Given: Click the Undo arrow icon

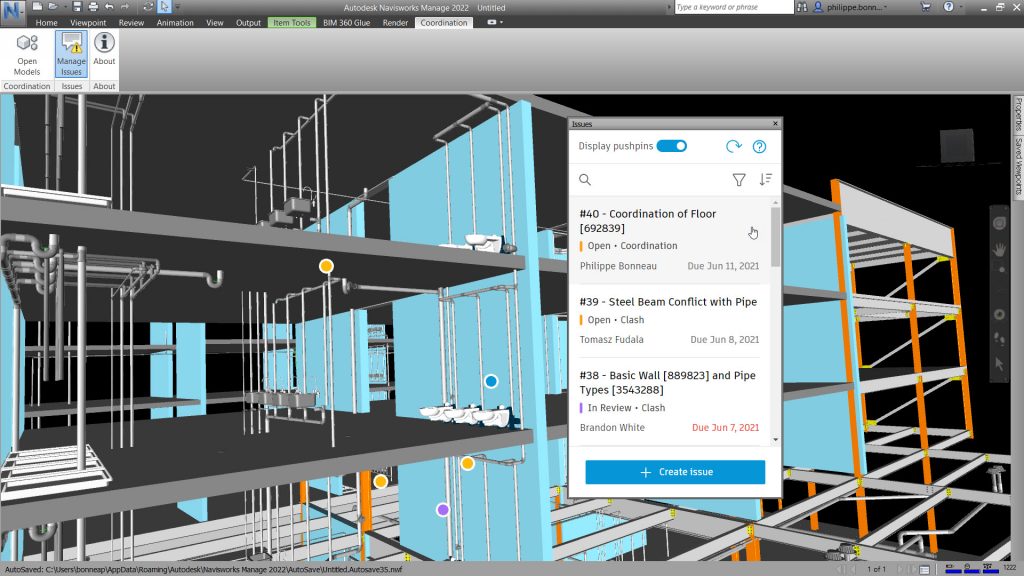Looking at the screenshot, I should pos(109,7).
